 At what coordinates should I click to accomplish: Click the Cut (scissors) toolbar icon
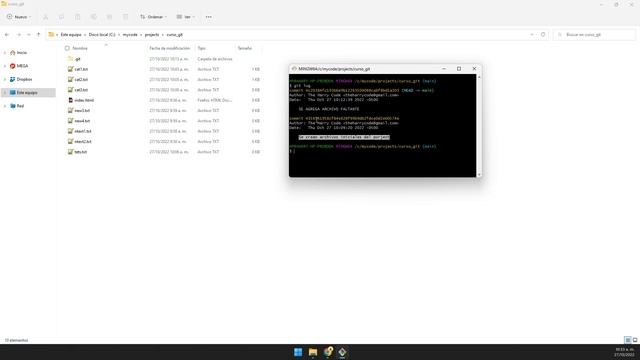[x=45, y=17]
